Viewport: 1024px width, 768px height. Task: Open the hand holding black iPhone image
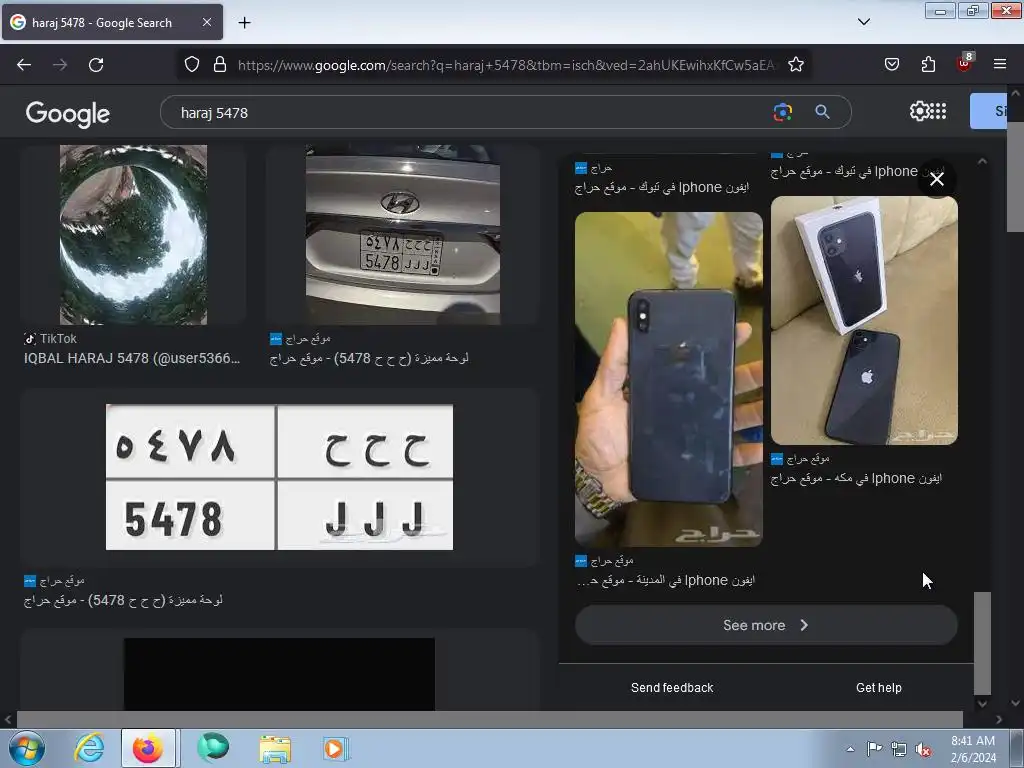(668, 379)
